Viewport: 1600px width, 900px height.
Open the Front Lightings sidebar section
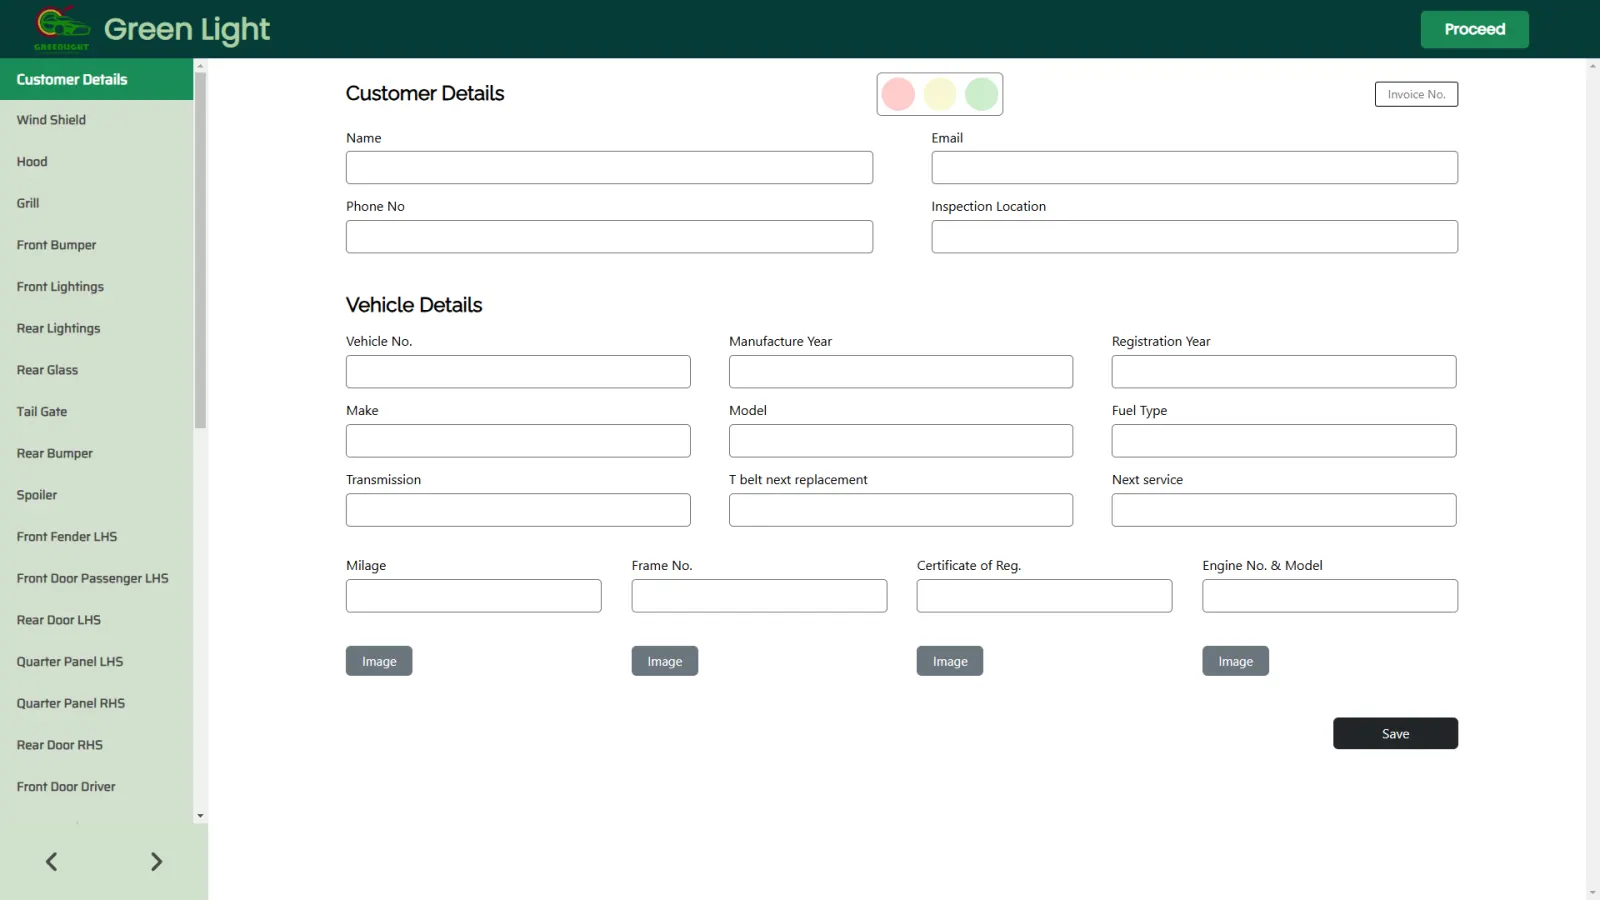click(96, 287)
